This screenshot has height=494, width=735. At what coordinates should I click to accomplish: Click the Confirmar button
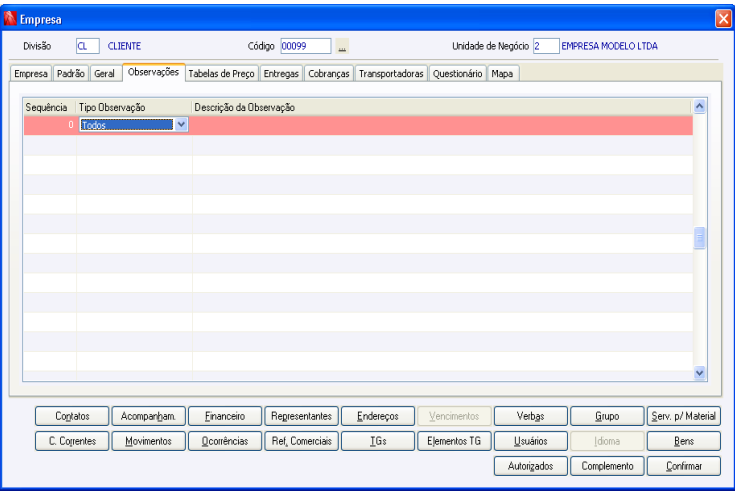coord(683,466)
